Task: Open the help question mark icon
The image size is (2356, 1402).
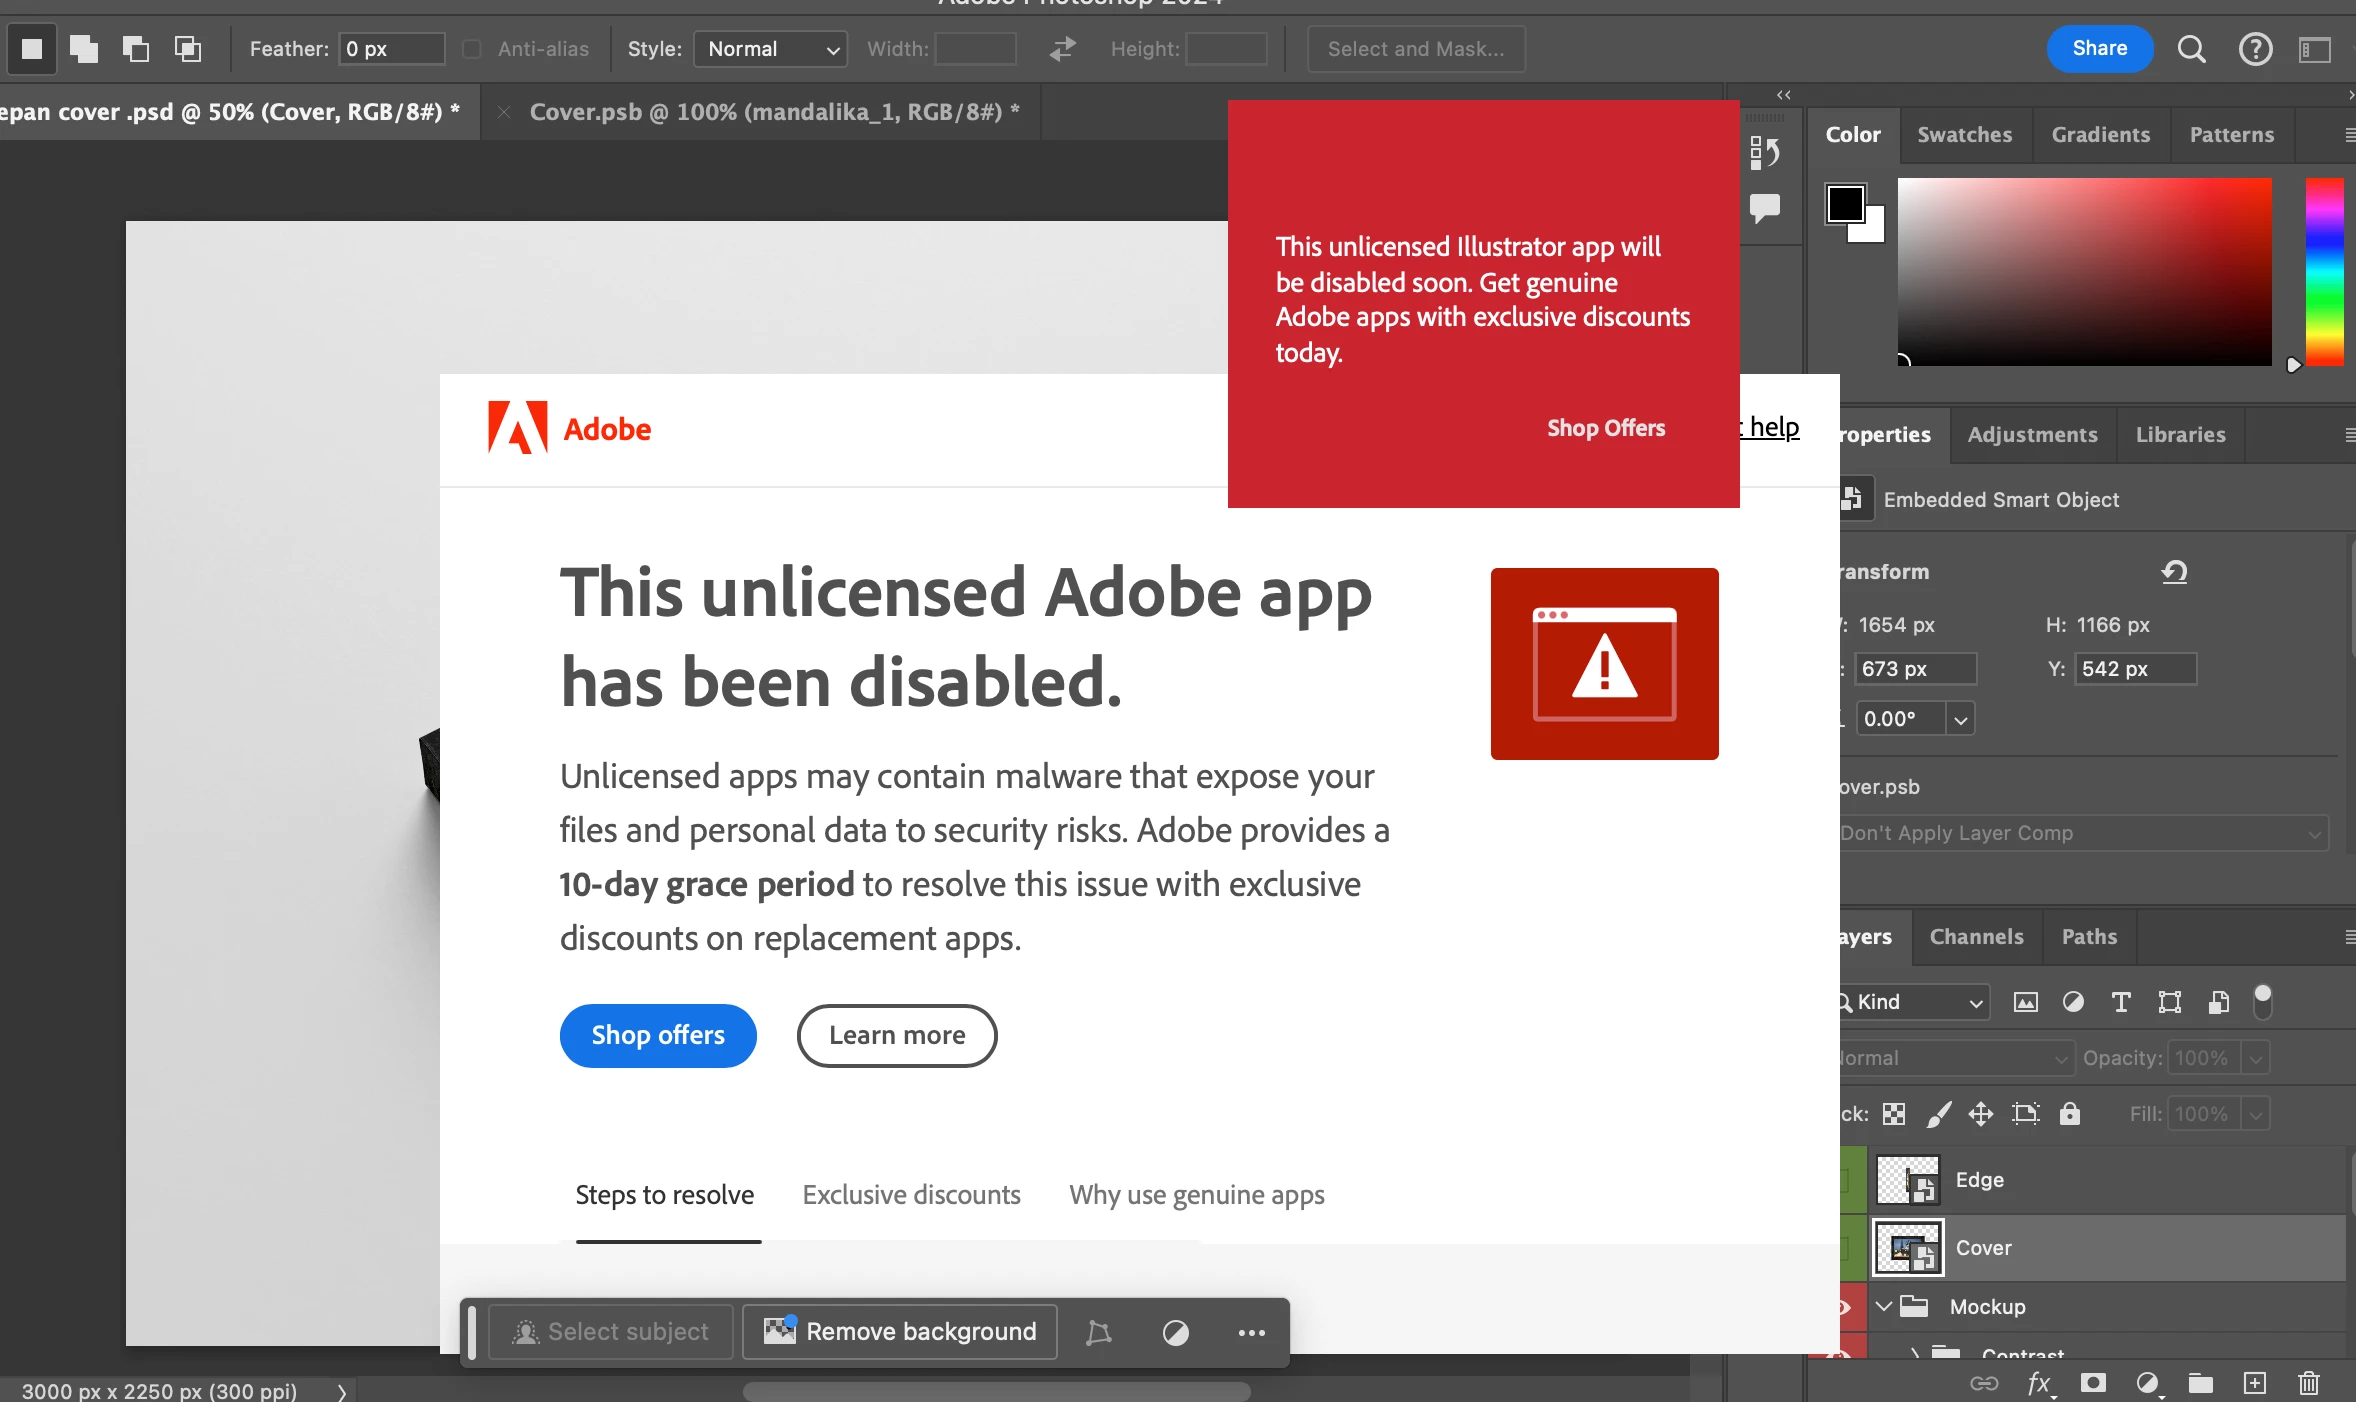Action: point(2255,49)
